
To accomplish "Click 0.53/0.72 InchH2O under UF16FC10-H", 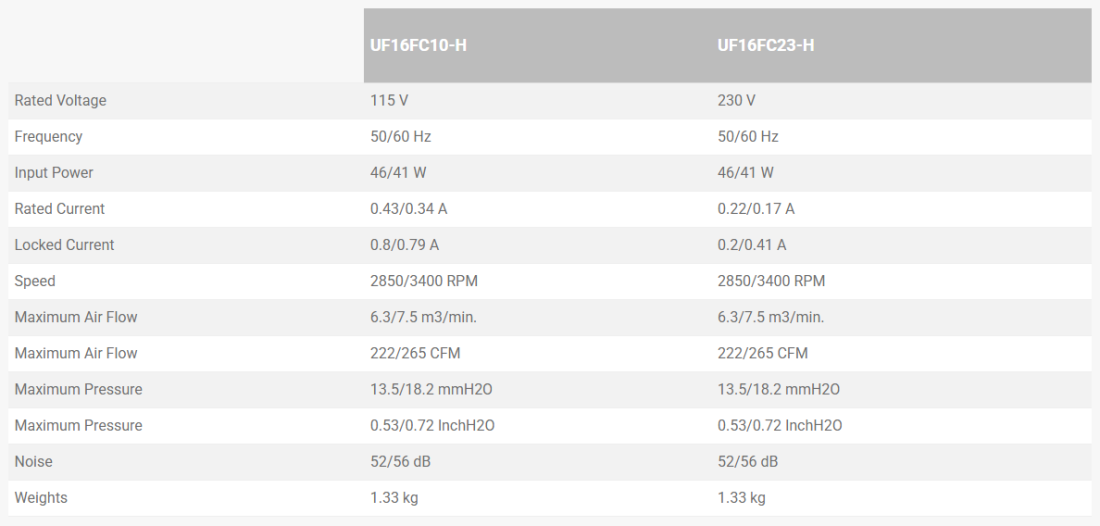I will 432,425.
